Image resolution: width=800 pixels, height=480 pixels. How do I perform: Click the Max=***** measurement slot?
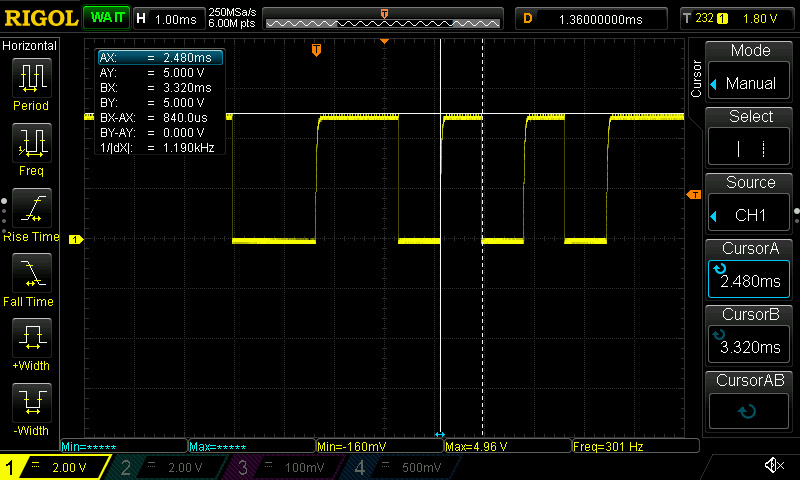(x=252, y=446)
